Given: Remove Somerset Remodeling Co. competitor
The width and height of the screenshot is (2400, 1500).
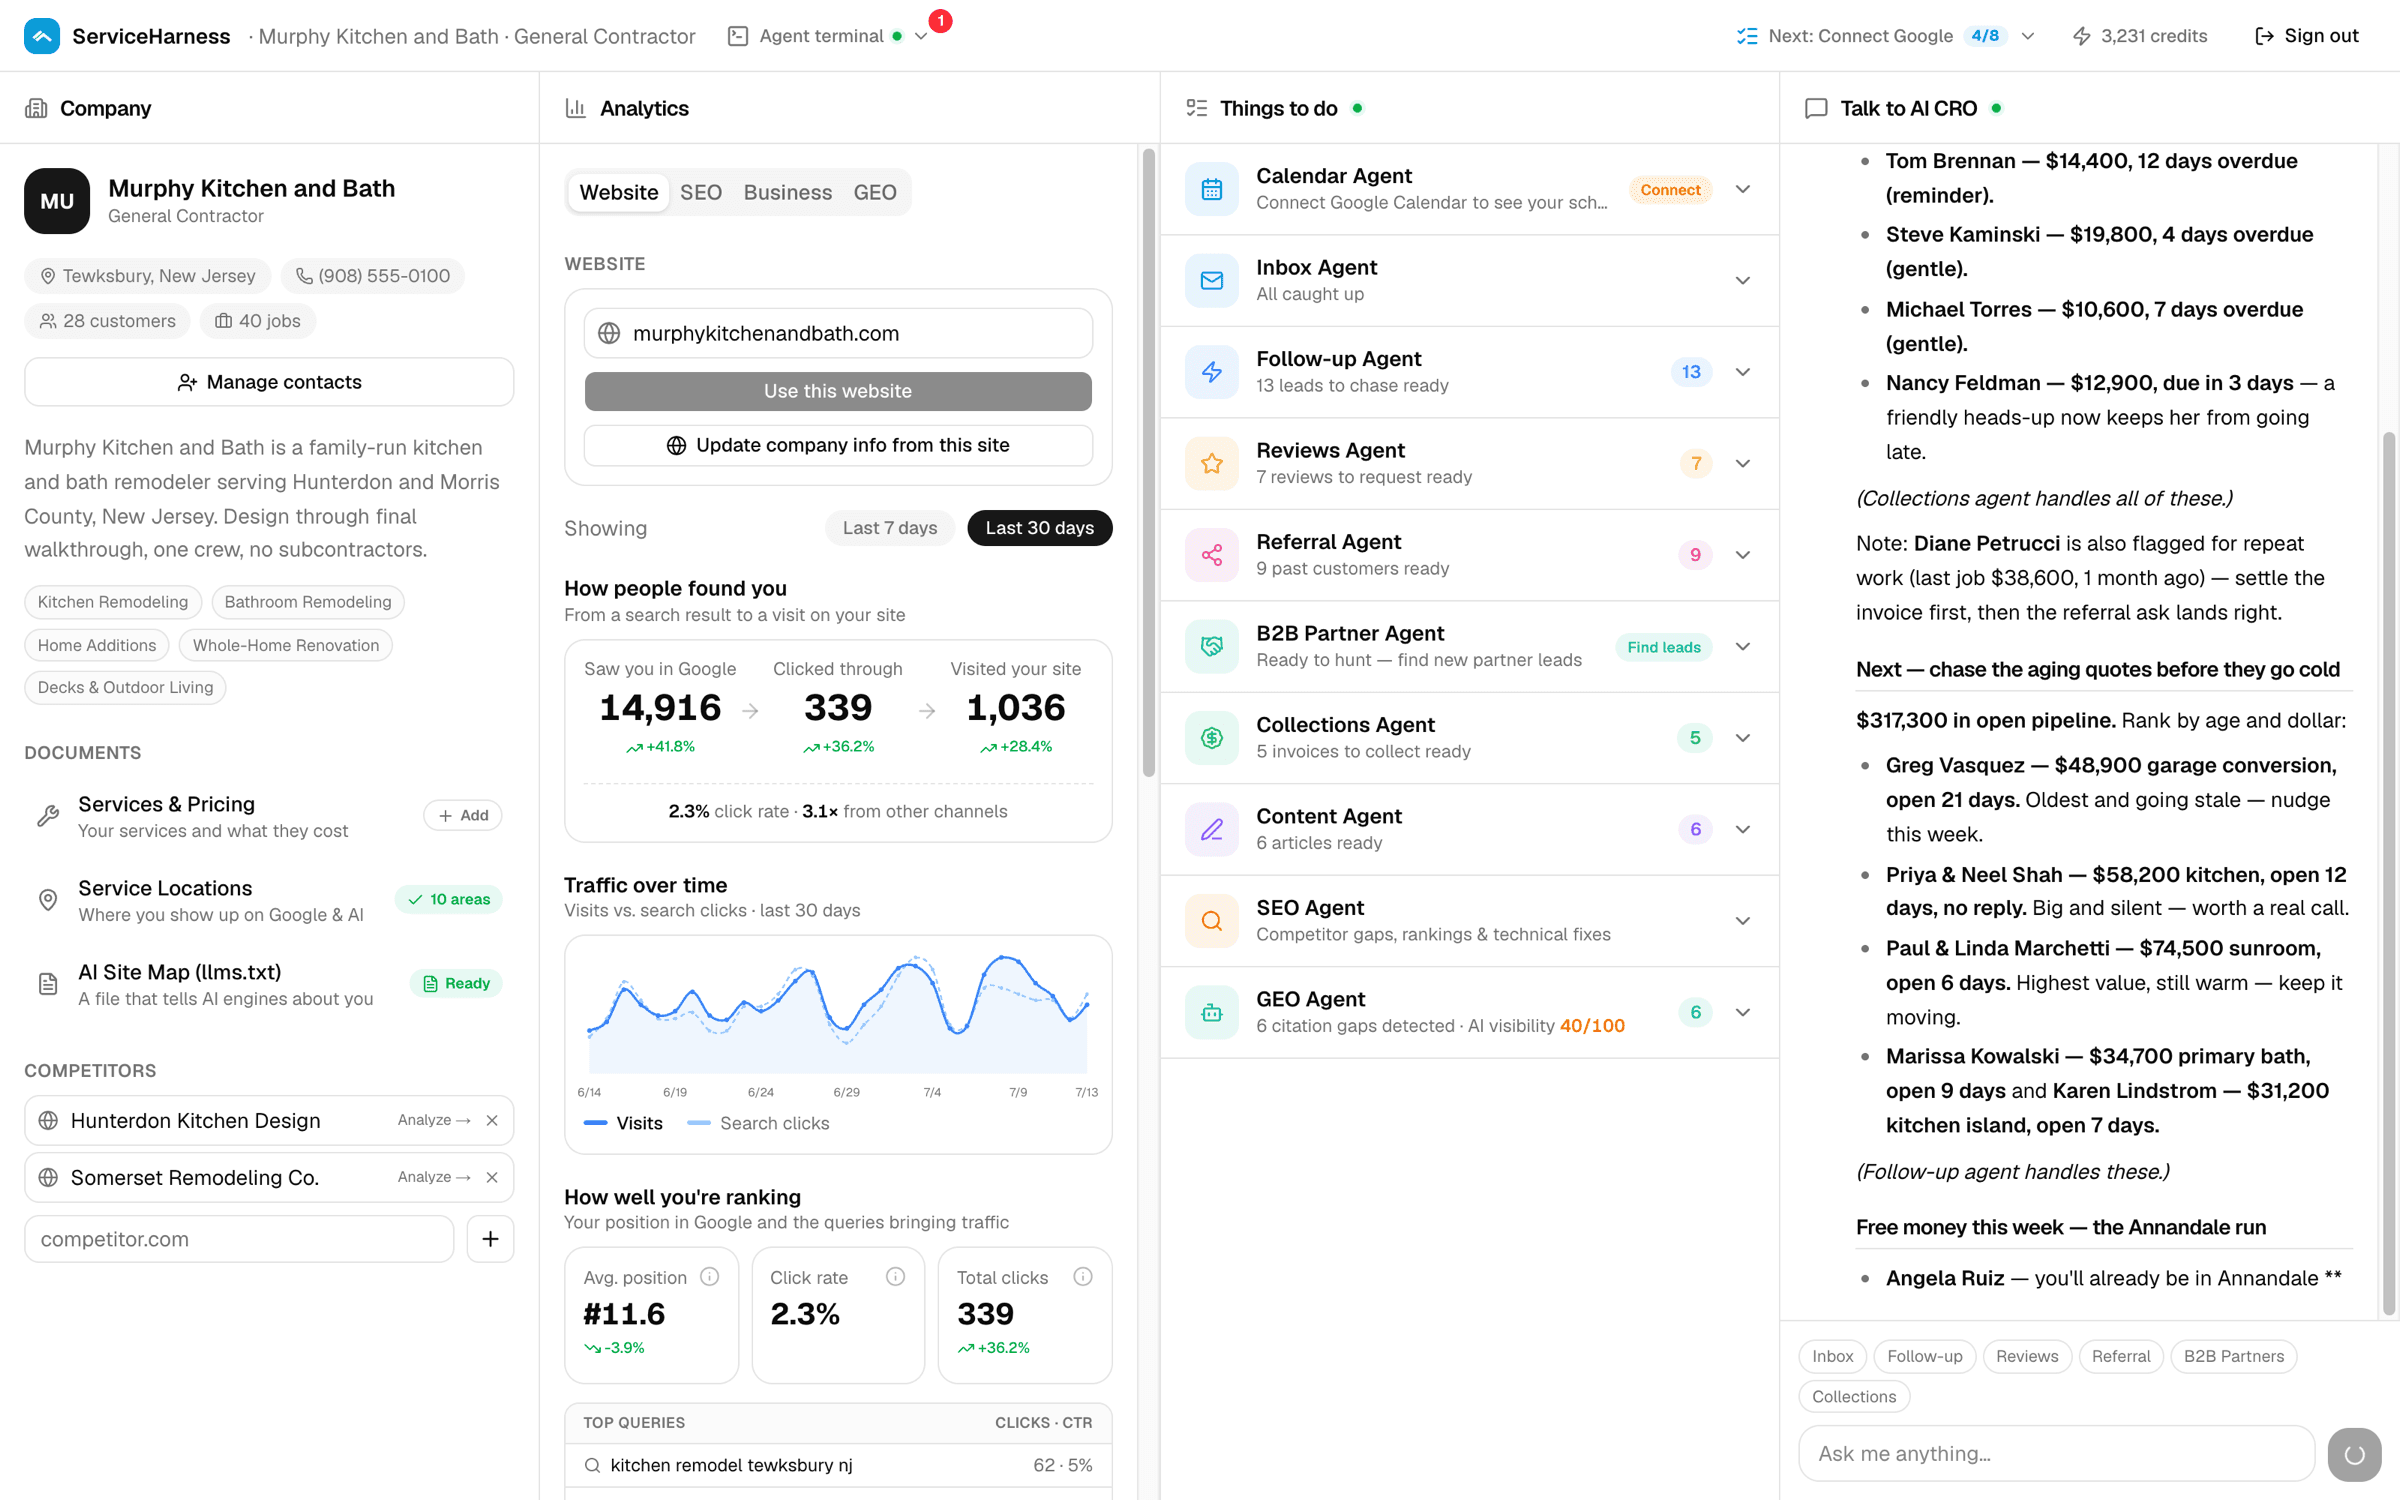Looking at the screenshot, I should click(x=492, y=1177).
